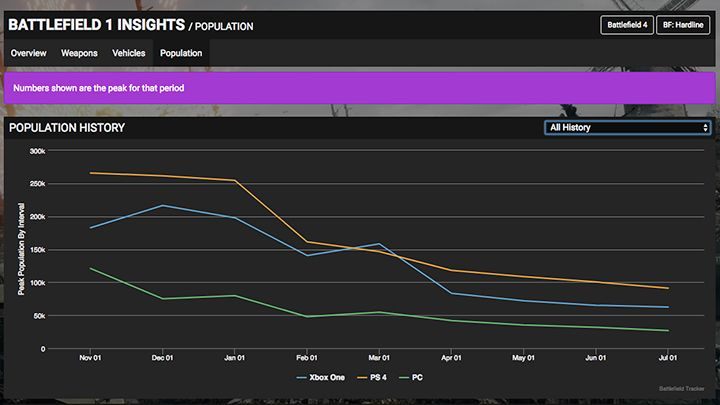The height and width of the screenshot is (405, 720).
Task: Click the PS 4 line point at Feb 01
Action: (x=307, y=242)
